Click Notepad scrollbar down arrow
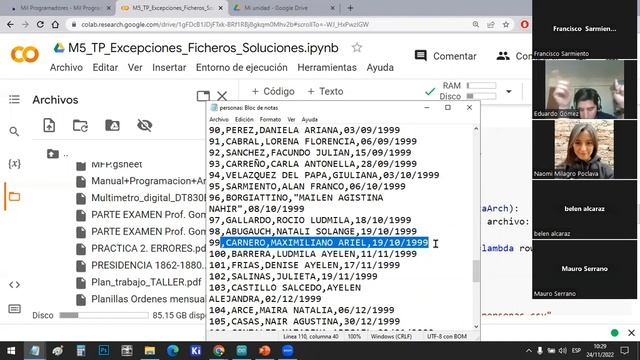 pyautogui.click(x=476, y=326)
